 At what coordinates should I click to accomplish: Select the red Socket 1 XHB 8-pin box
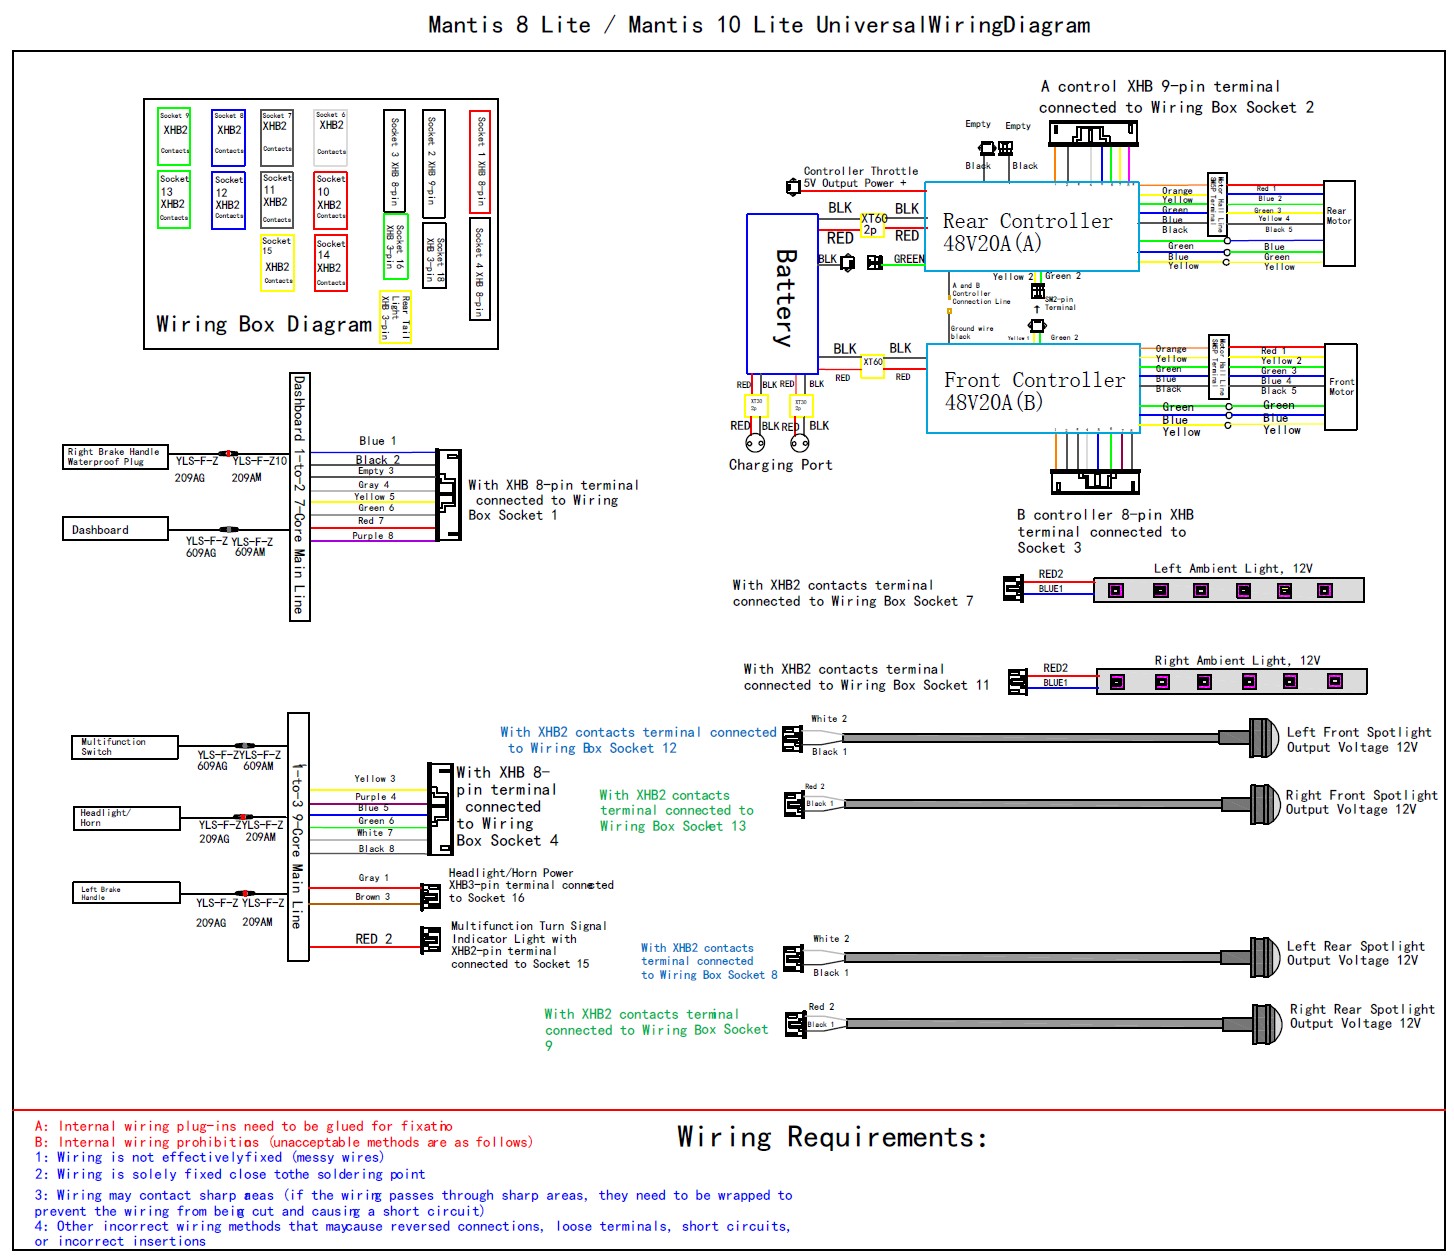480,161
